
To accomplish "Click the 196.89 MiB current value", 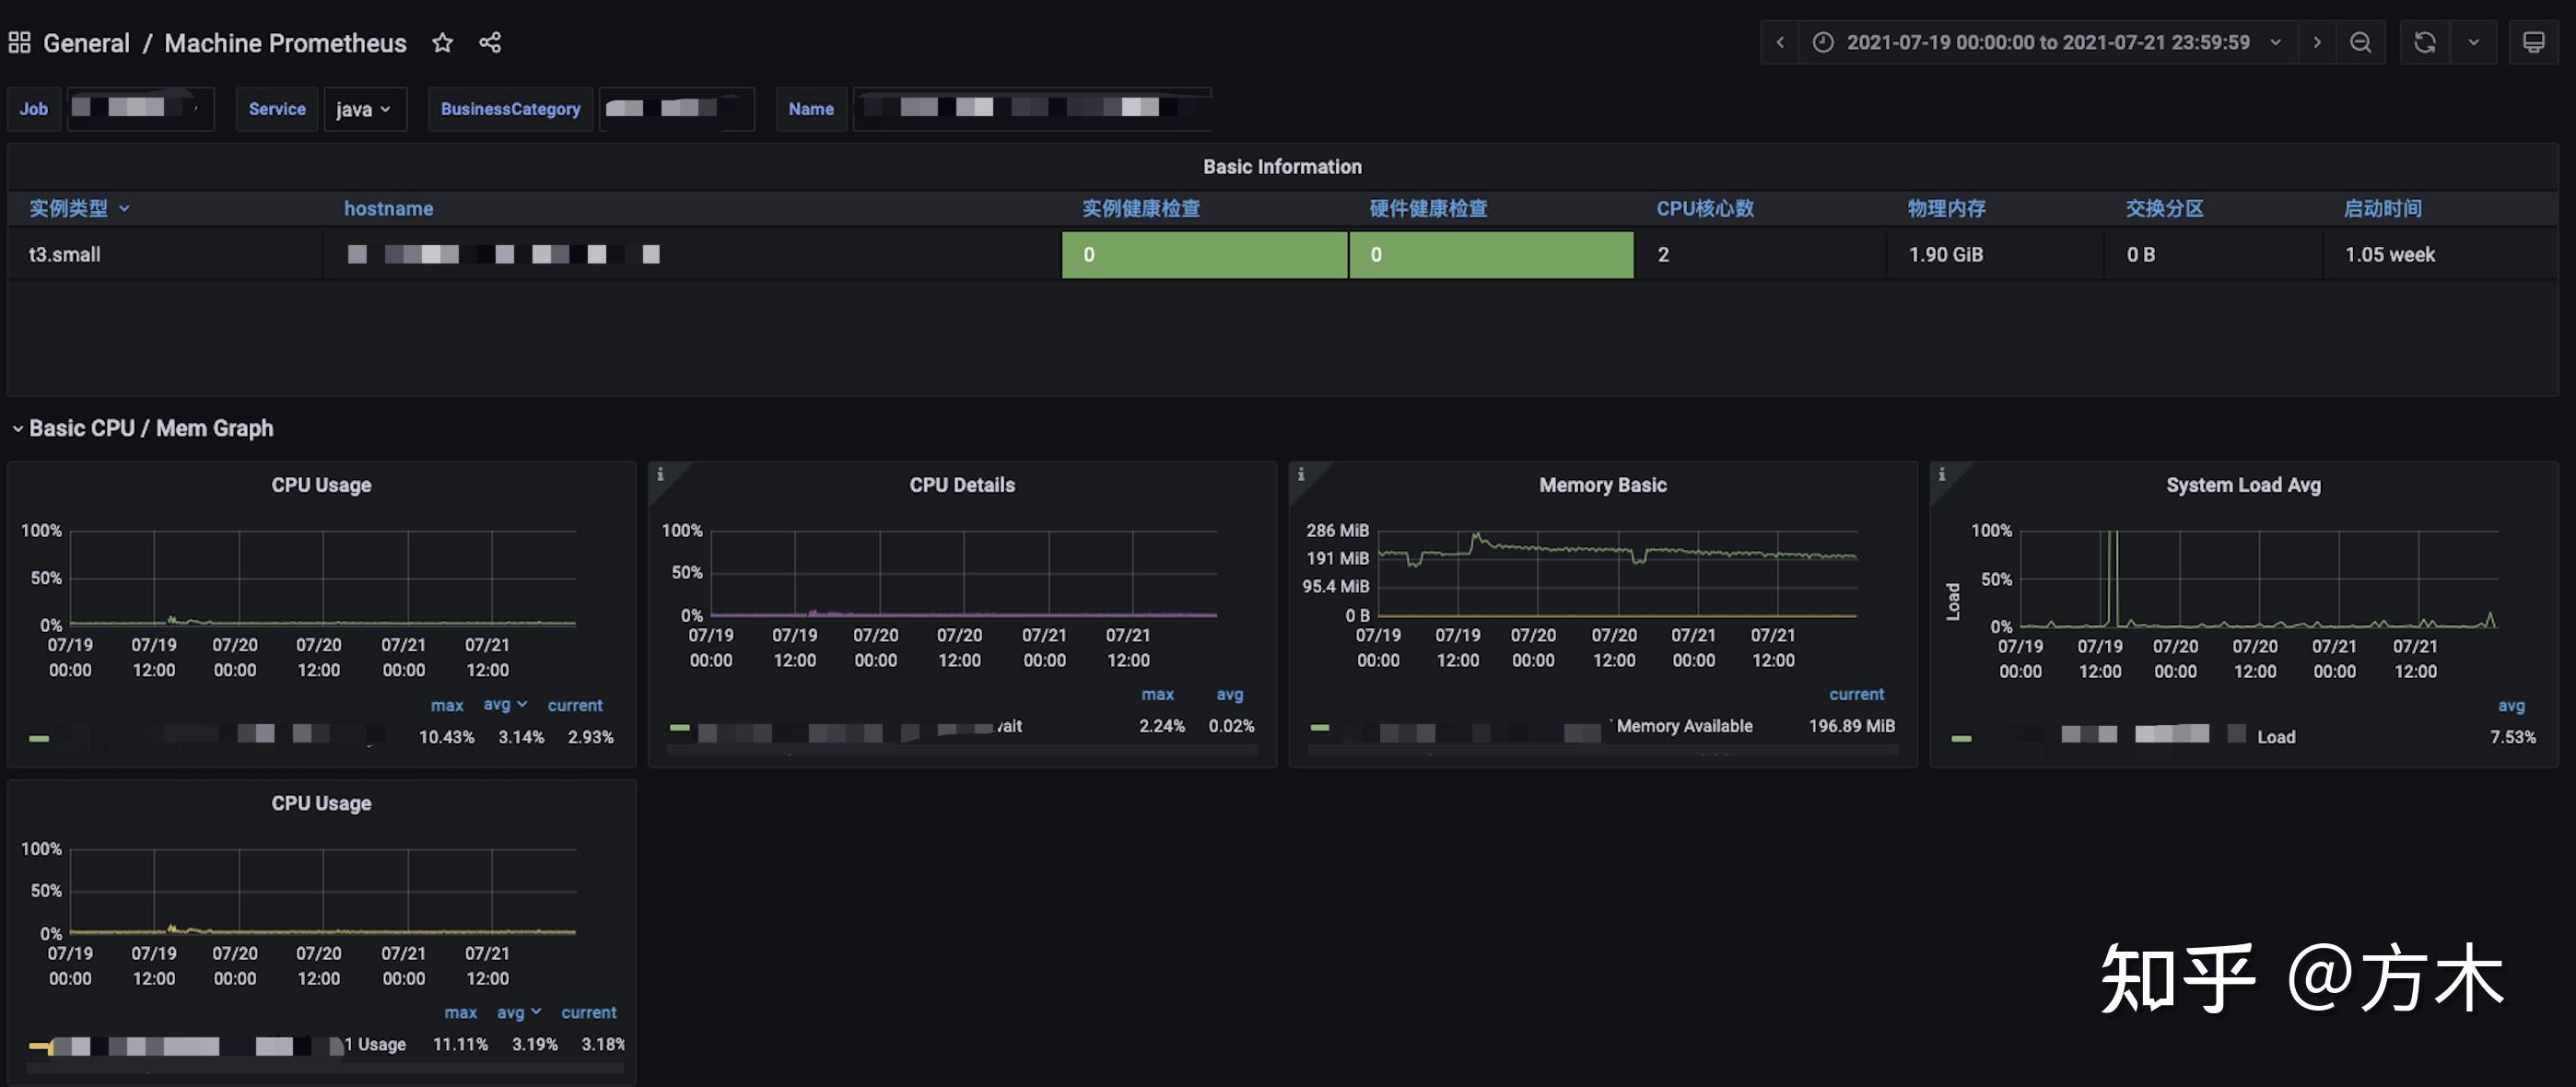I will (1851, 726).
